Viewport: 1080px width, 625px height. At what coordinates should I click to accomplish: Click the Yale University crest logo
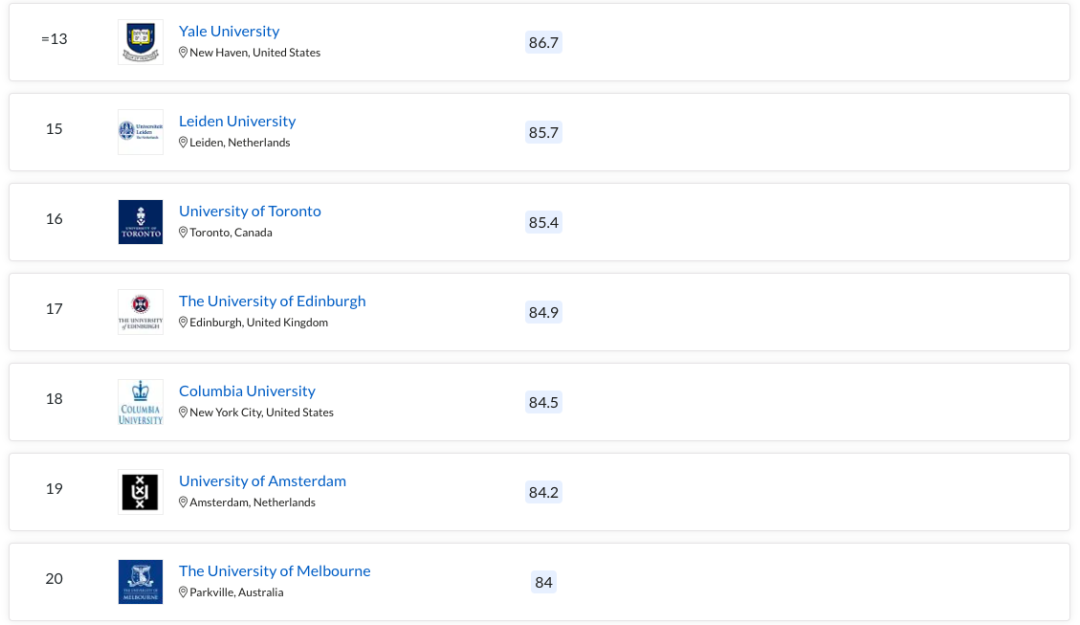click(141, 42)
